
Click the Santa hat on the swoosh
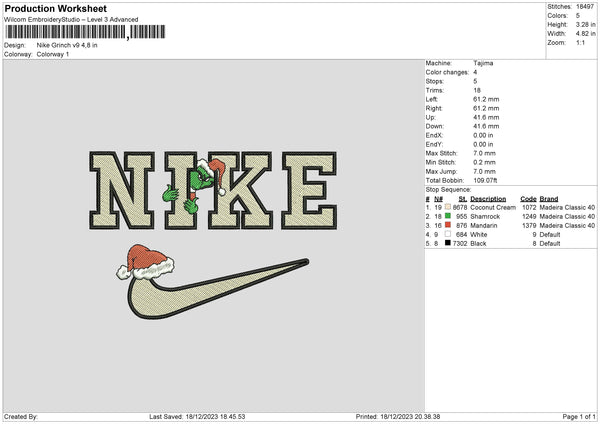coord(145,262)
